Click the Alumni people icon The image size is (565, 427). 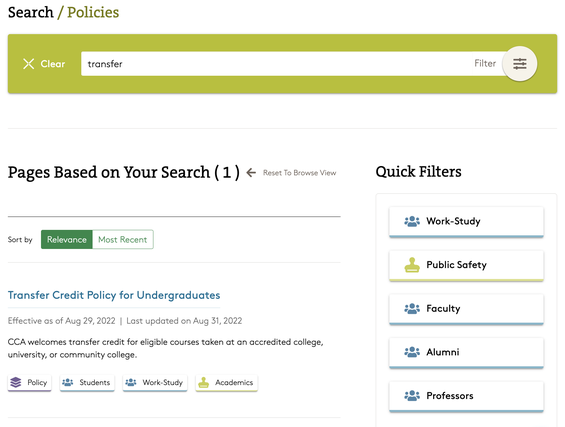pos(412,352)
